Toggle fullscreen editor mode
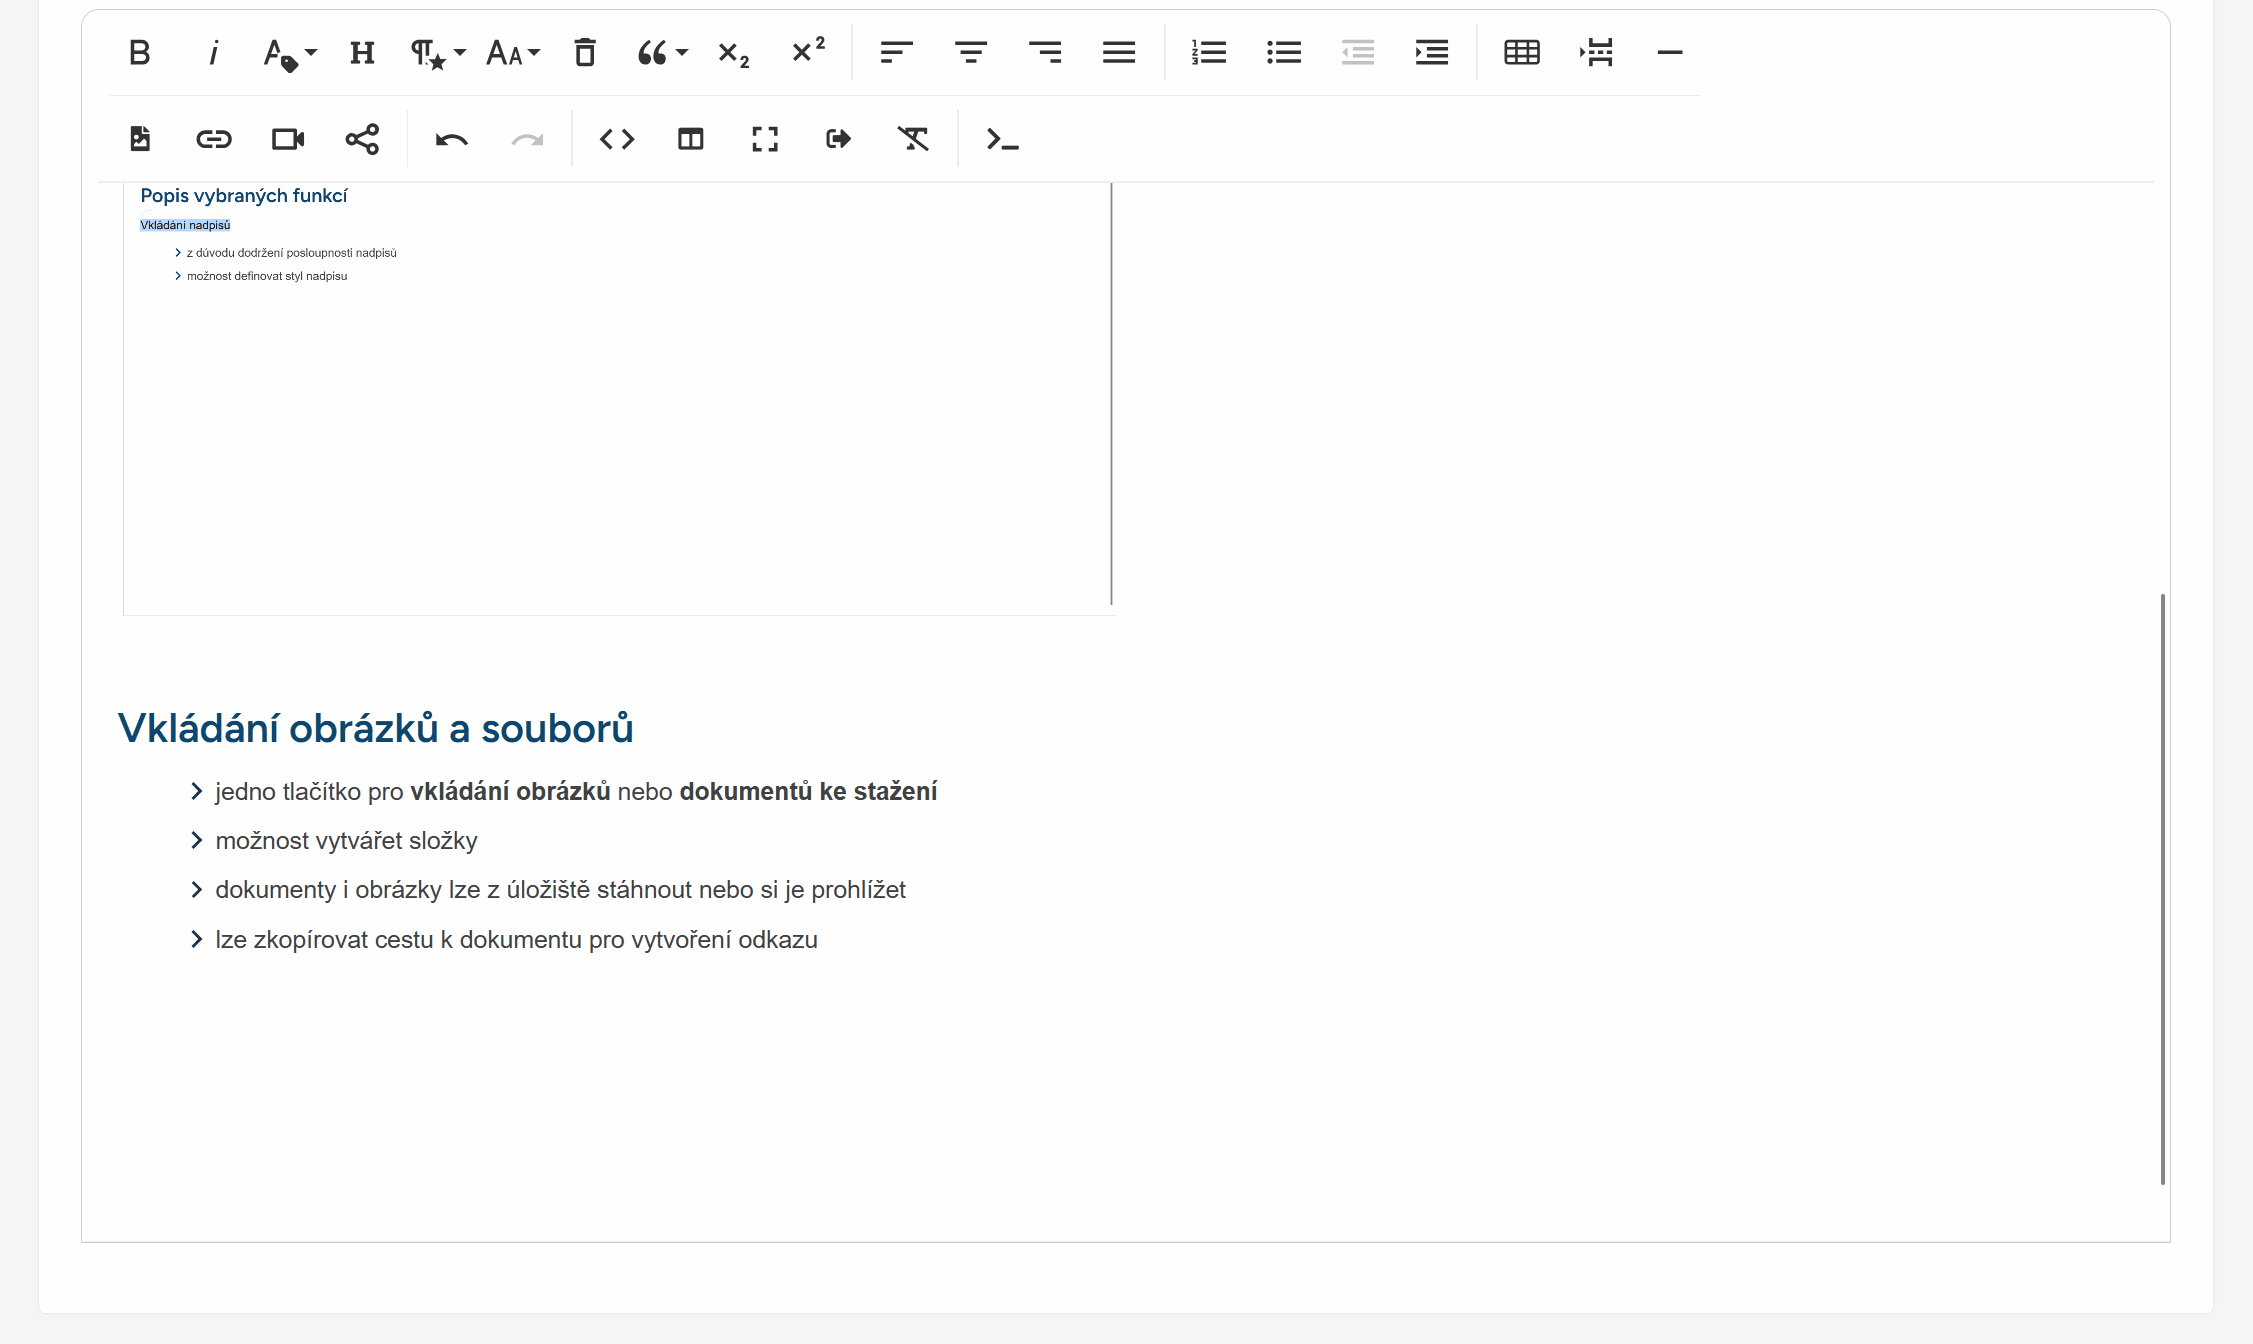The width and height of the screenshot is (2253, 1344). pos(765,139)
